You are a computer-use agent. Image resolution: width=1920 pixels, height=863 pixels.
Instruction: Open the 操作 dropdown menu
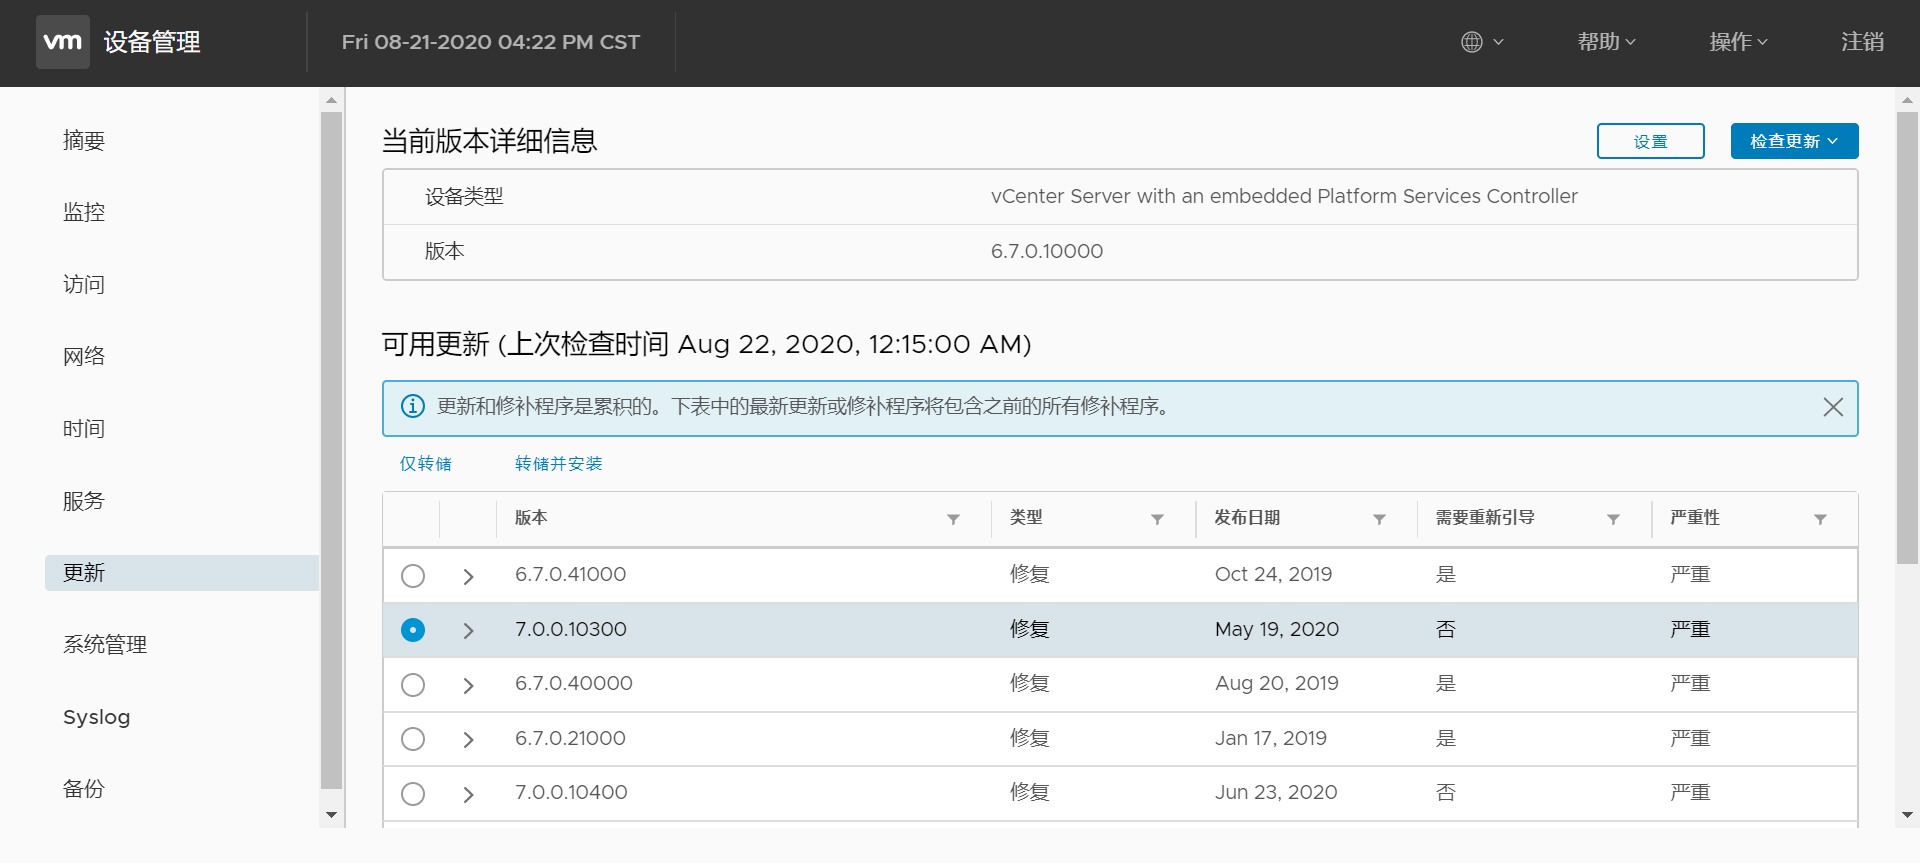(1739, 42)
